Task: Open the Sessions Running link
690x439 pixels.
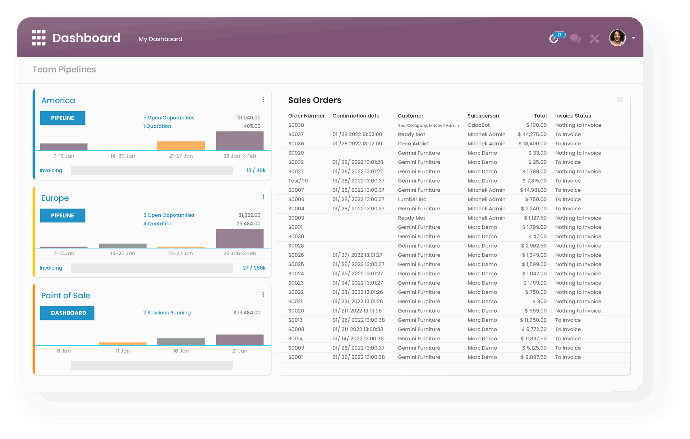Action: [x=167, y=313]
